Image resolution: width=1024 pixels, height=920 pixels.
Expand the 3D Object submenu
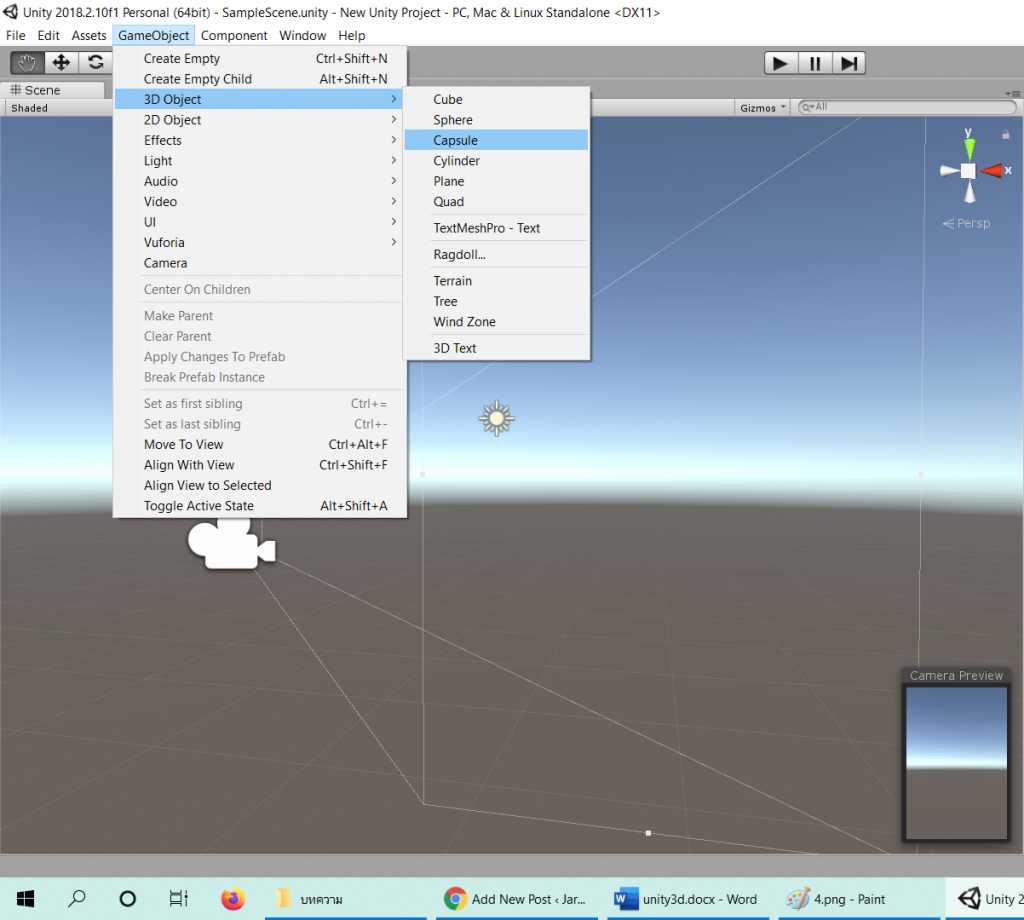pyautogui.click(x=260, y=99)
